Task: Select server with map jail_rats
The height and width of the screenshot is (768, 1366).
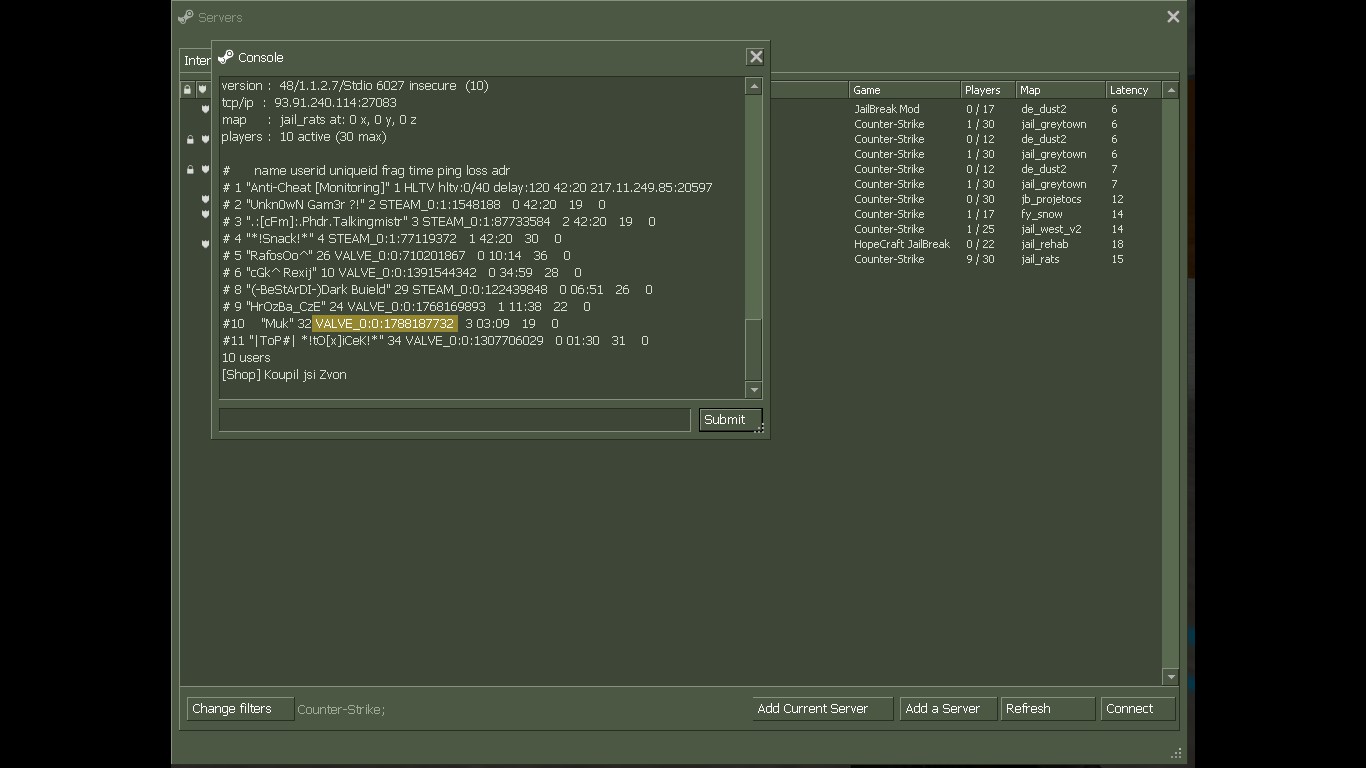Action: click(x=1040, y=259)
